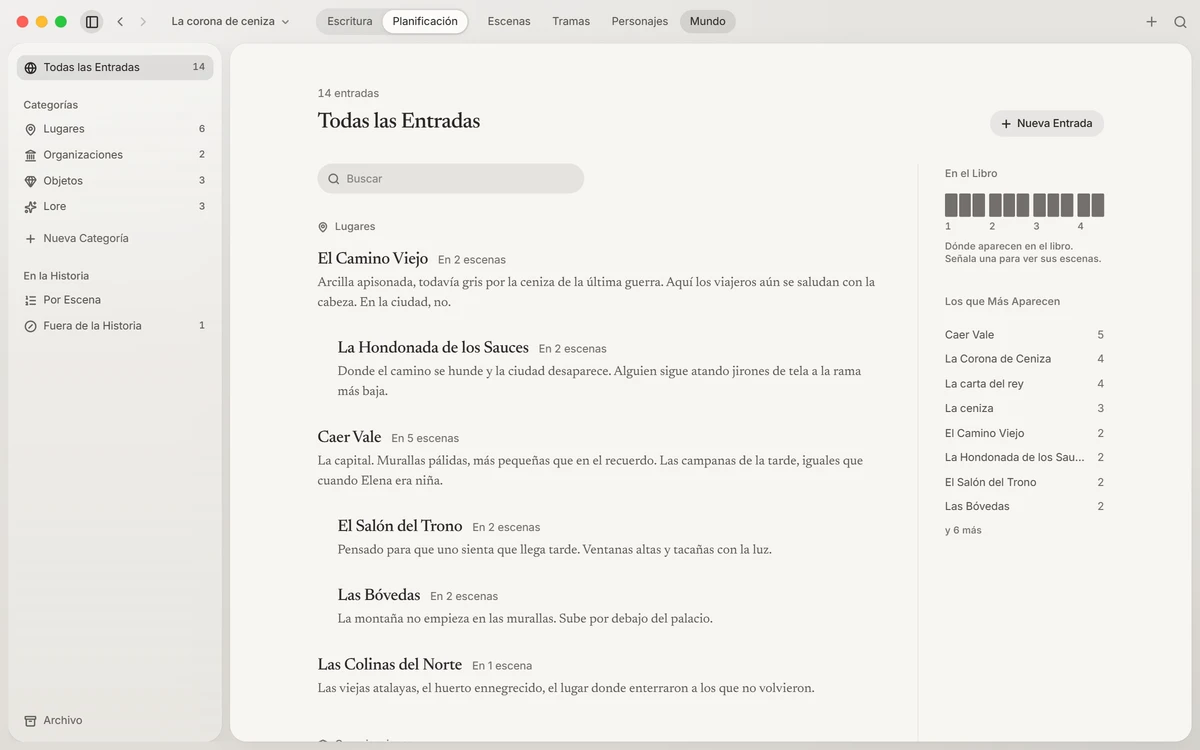Click the Objetos diamond icon
The image size is (1200, 750).
click(30, 181)
